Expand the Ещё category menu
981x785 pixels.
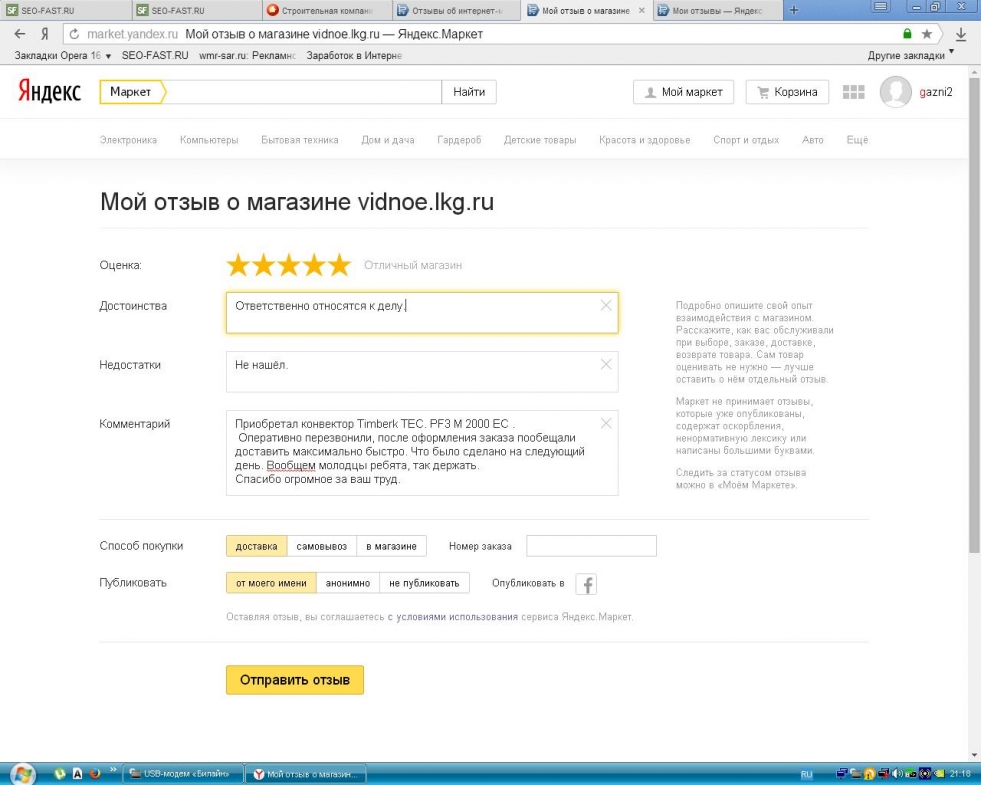pos(857,140)
